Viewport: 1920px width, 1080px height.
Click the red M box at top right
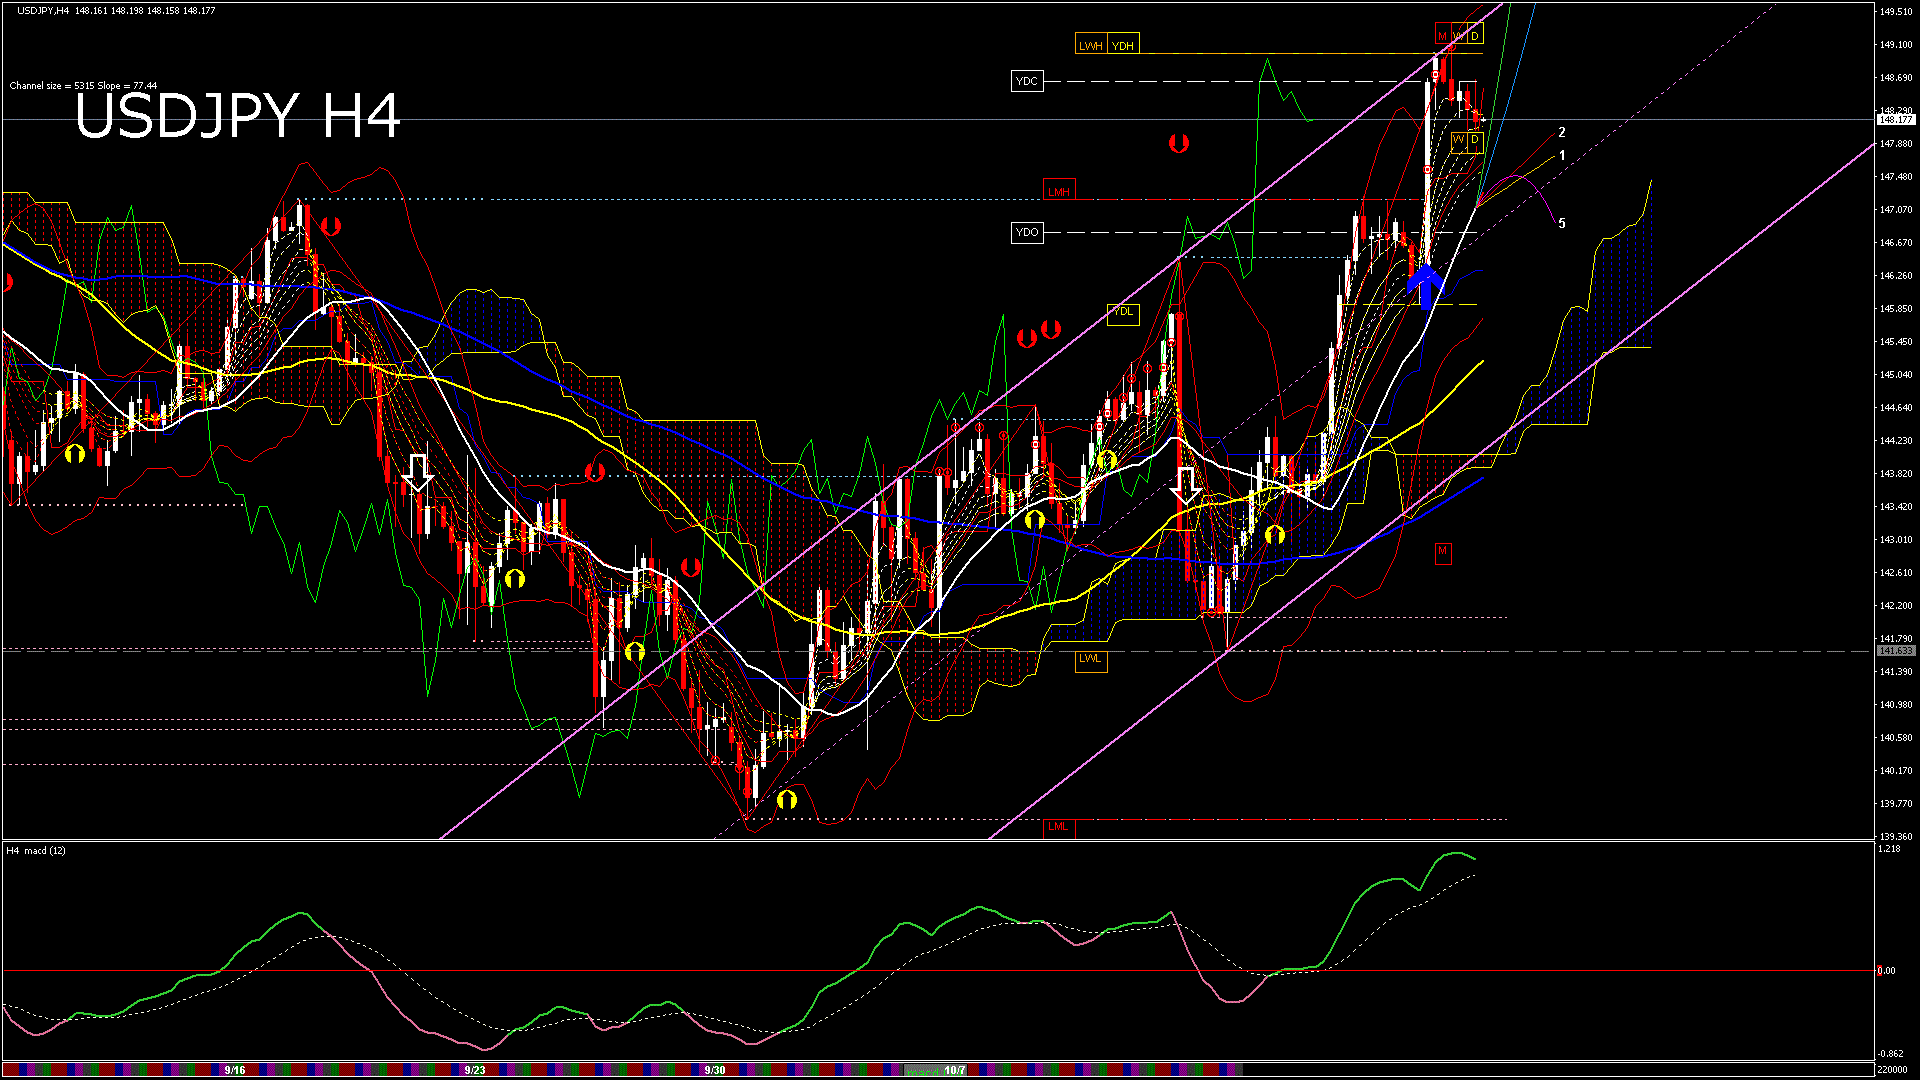pos(1442,36)
